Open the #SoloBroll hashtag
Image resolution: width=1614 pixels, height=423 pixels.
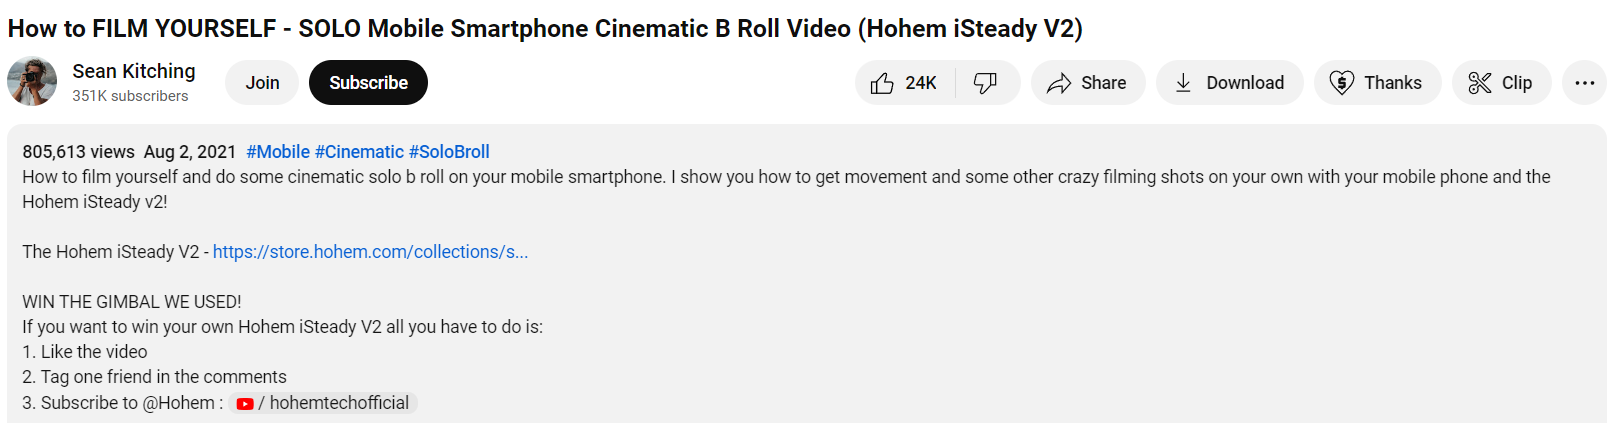(449, 152)
